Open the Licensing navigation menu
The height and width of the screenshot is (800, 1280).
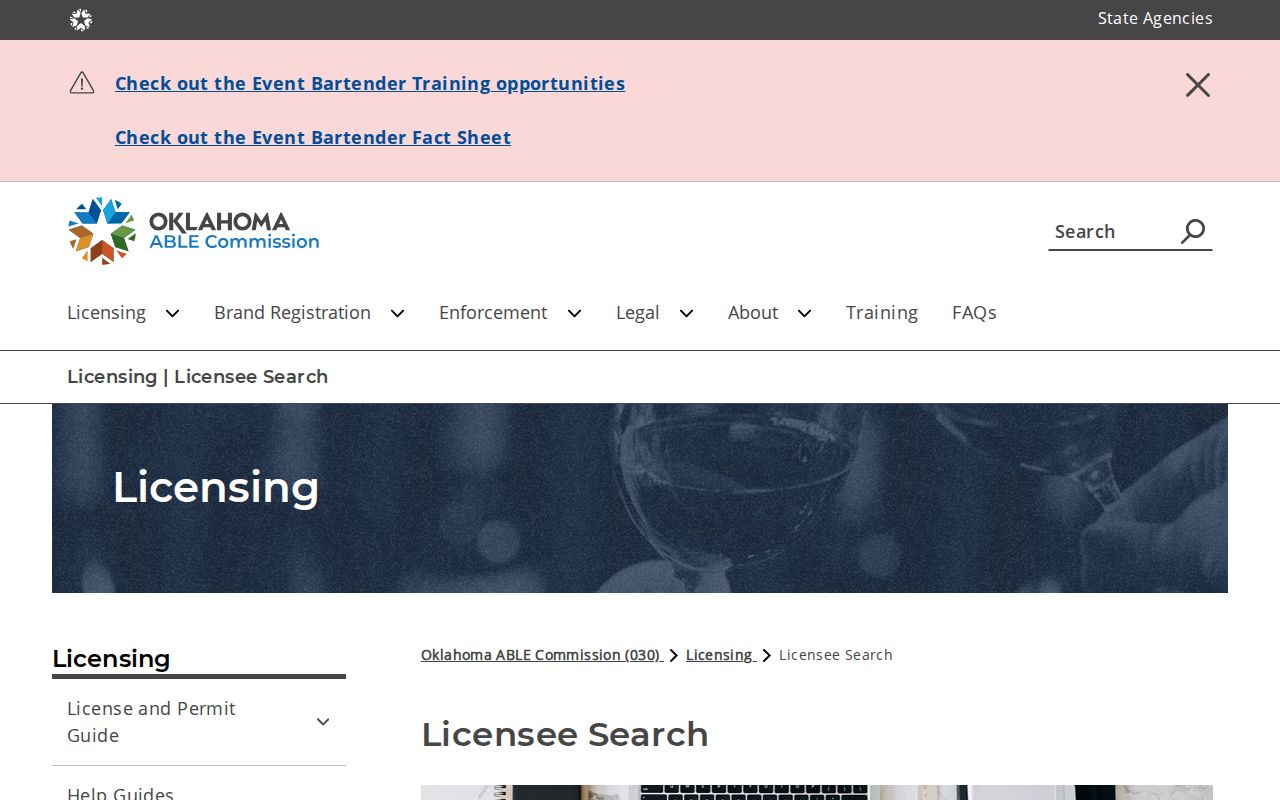[106, 312]
